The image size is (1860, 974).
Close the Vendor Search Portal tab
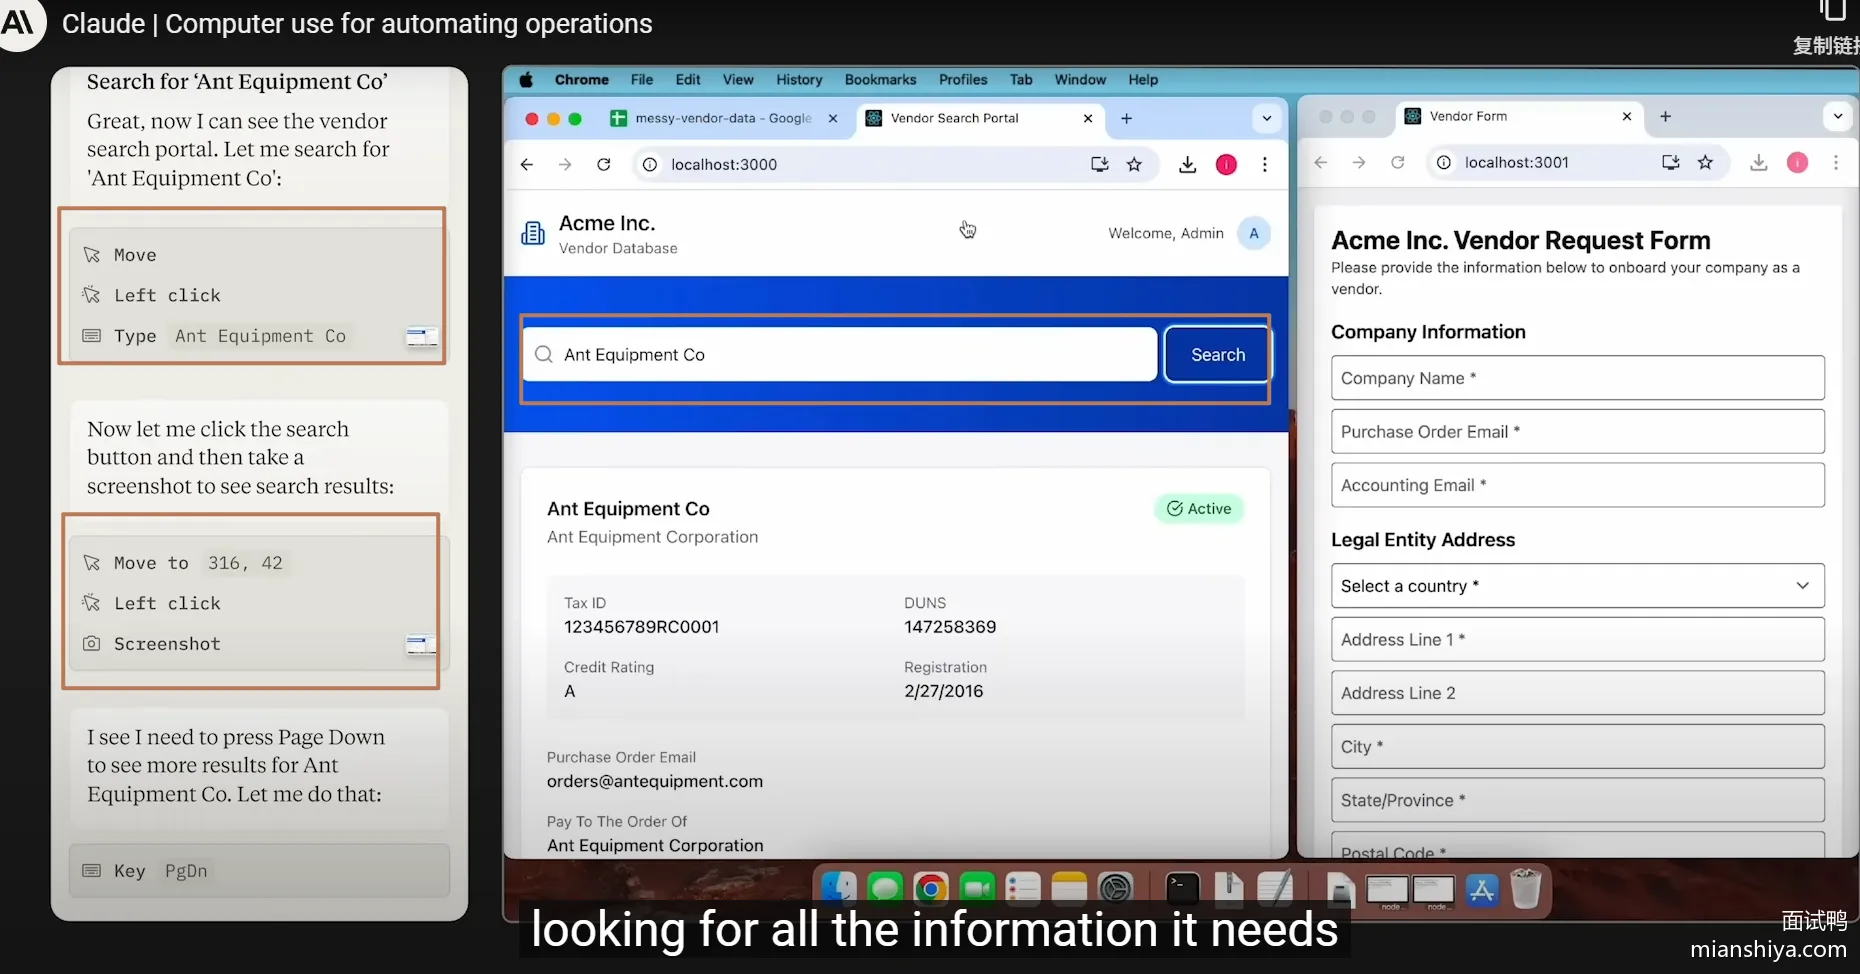1088,118
